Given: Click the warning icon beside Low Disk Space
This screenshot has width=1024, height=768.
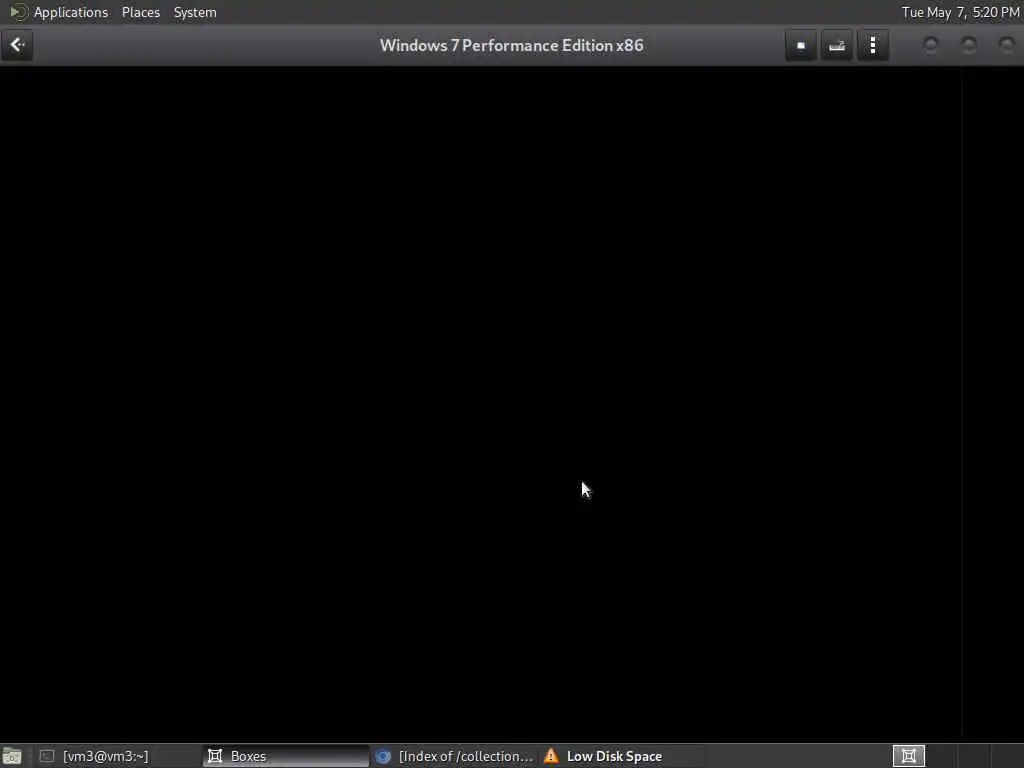Looking at the screenshot, I should [551, 756].
